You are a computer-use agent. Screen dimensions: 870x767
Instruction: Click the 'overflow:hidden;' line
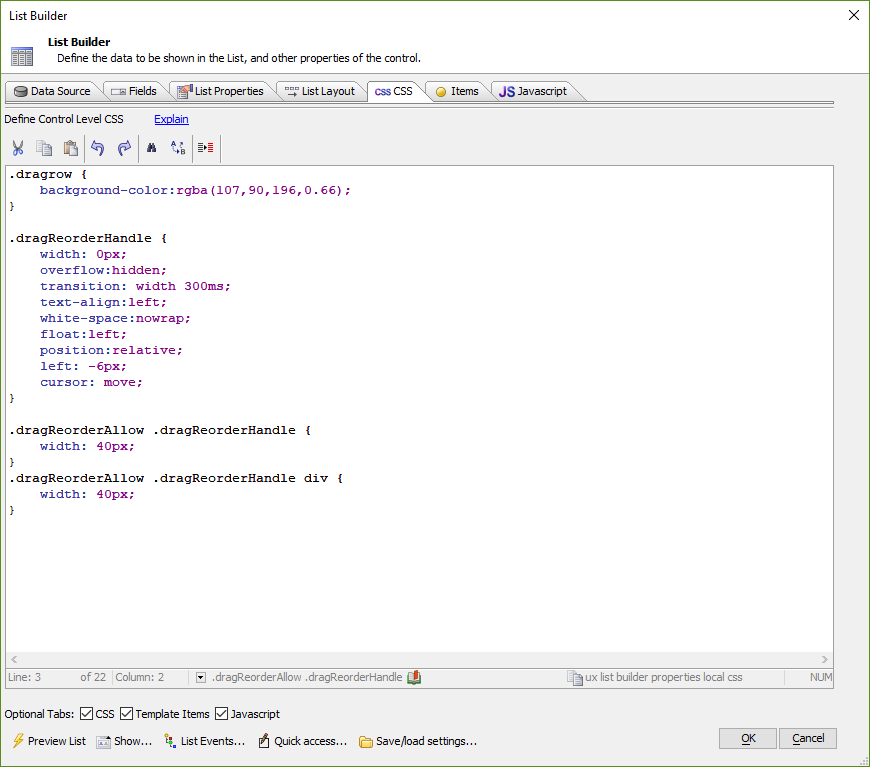click(103, 270)
